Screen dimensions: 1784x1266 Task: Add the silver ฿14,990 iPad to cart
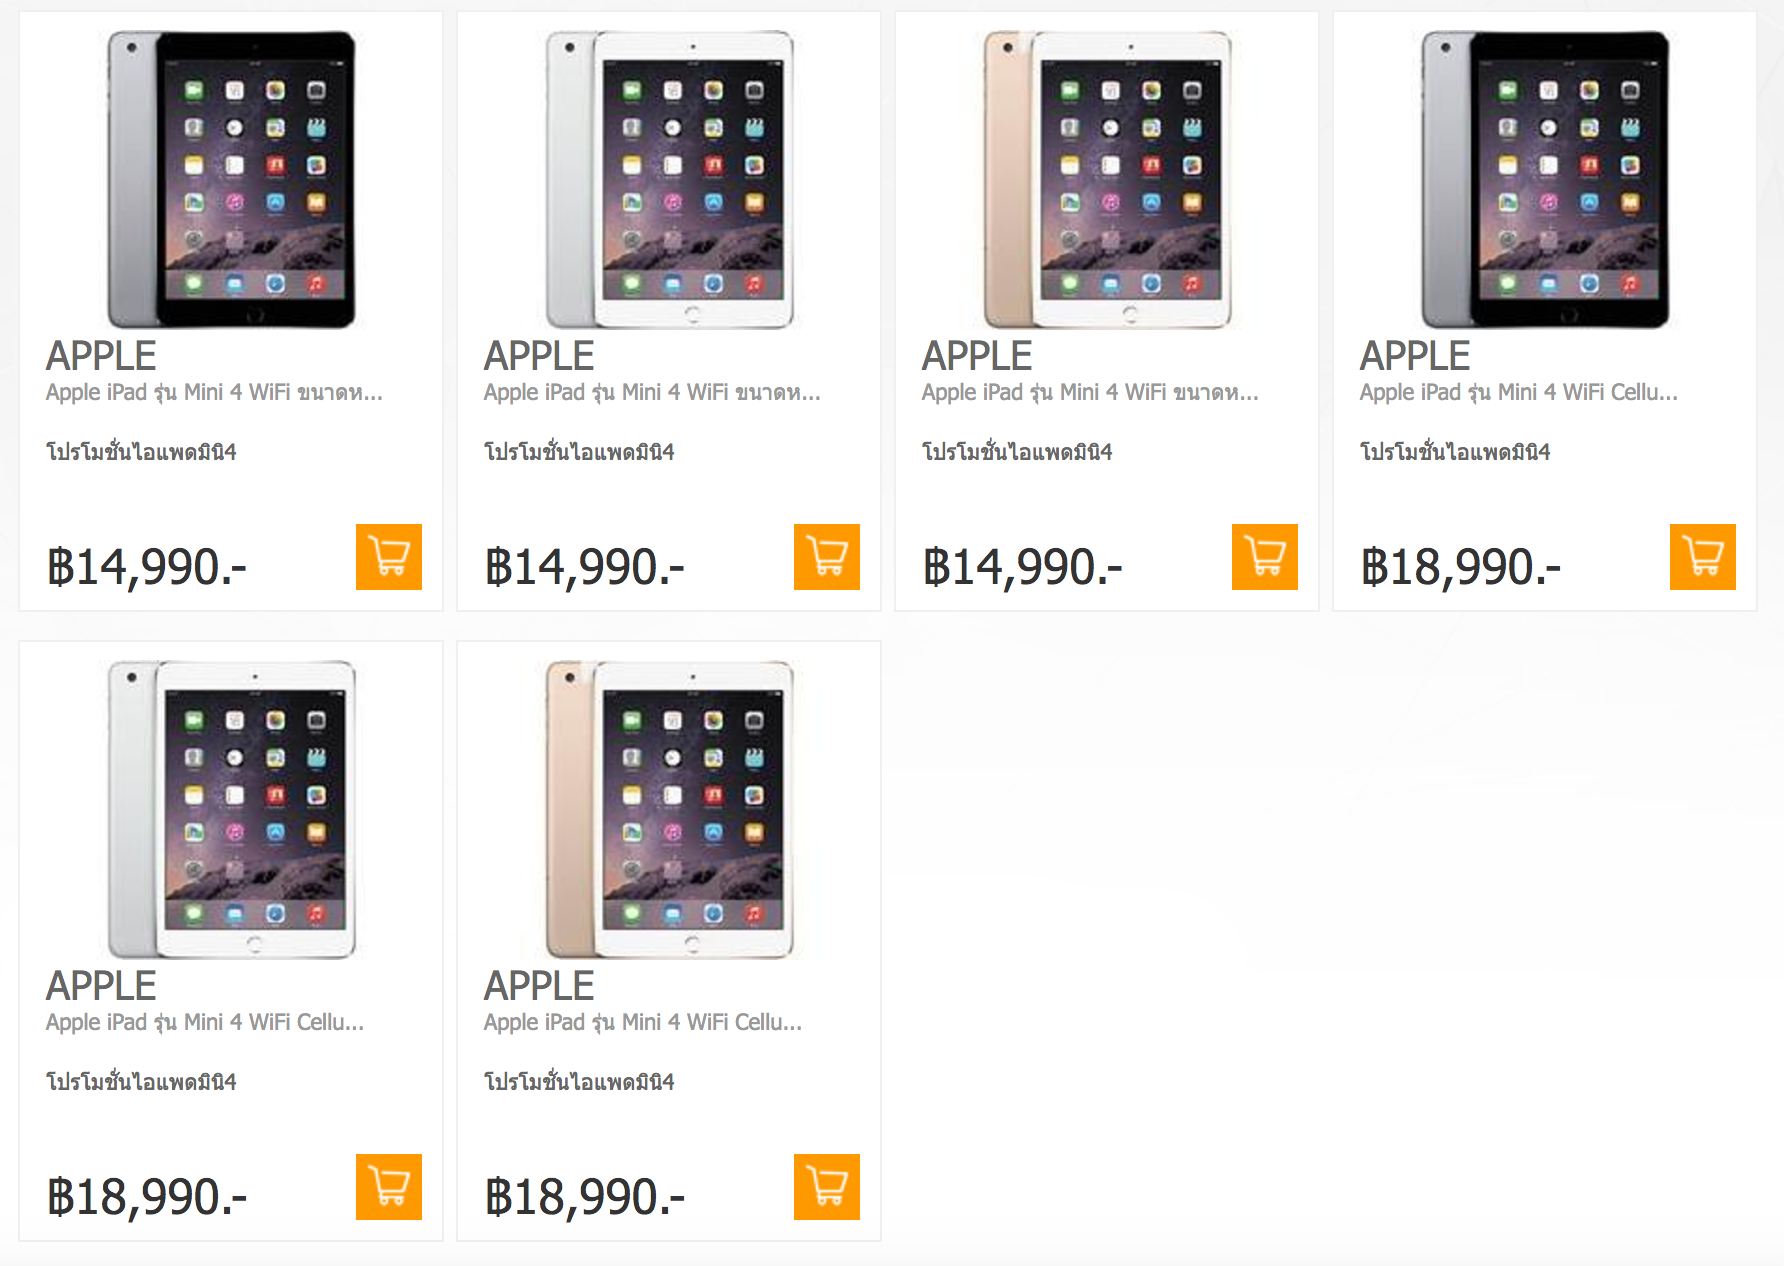pyautogui.click(x=826, y=557)
